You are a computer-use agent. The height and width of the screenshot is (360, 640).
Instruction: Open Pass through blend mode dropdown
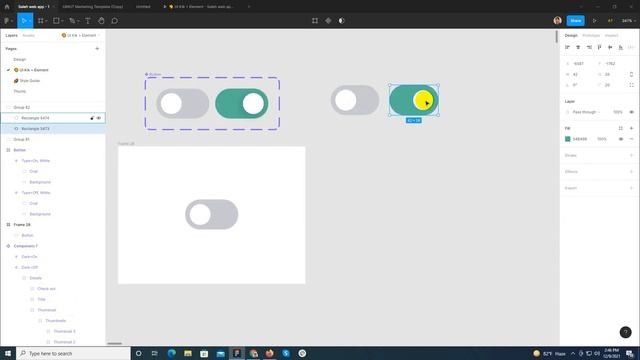[x=586, y=112]
